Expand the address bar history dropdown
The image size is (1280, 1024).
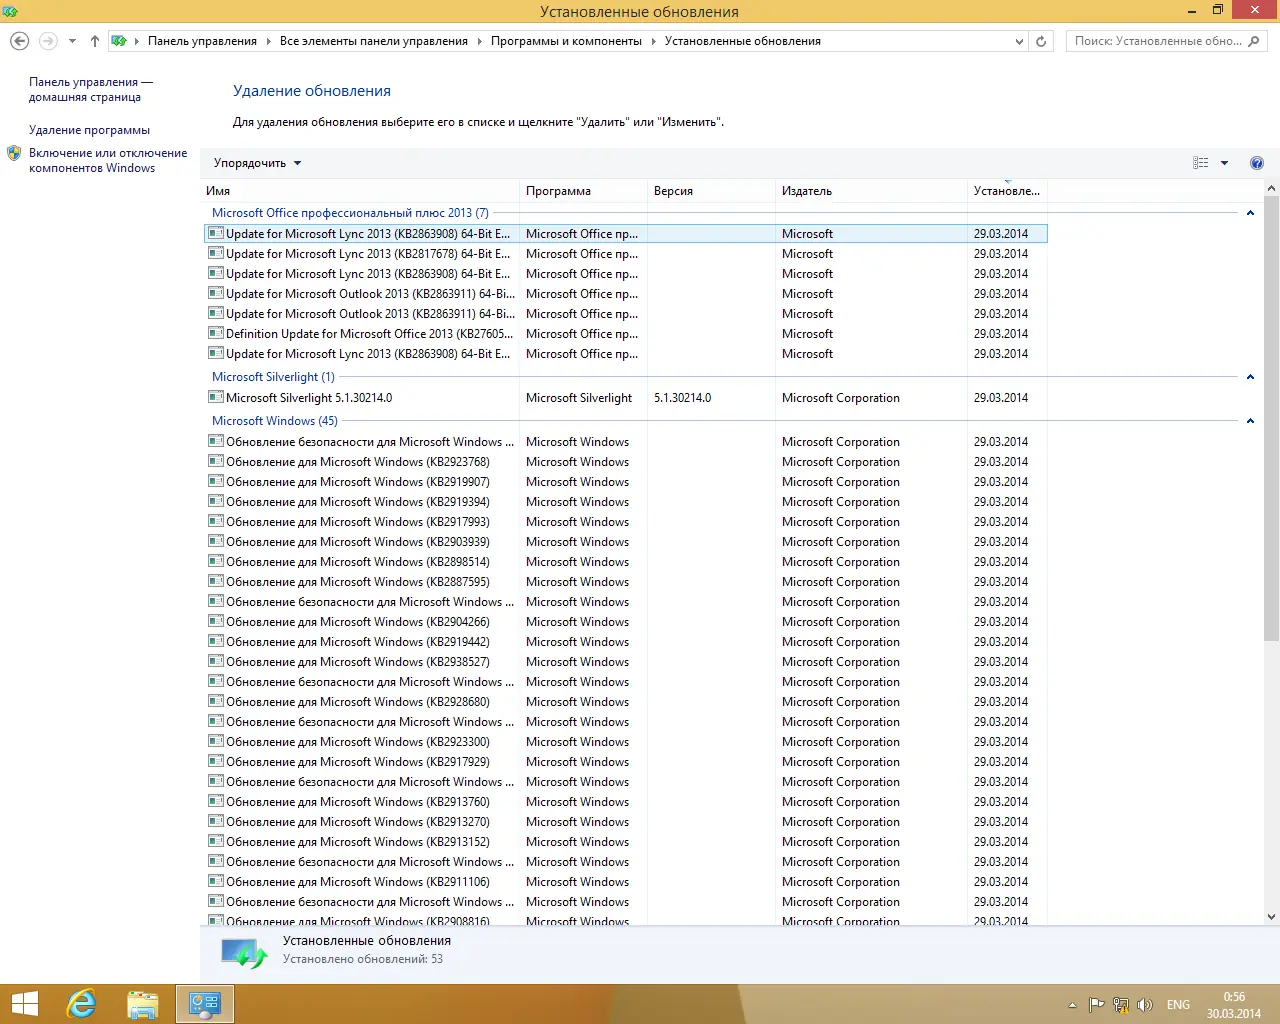(1019, 41)
